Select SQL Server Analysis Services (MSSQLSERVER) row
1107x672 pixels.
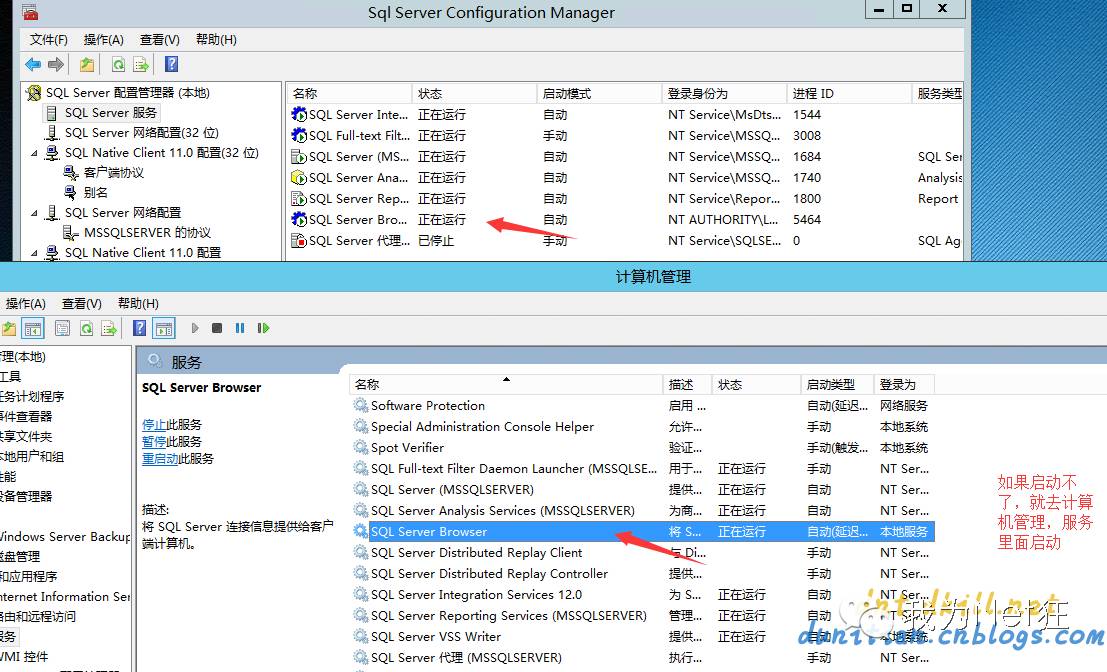coord(642,511)
